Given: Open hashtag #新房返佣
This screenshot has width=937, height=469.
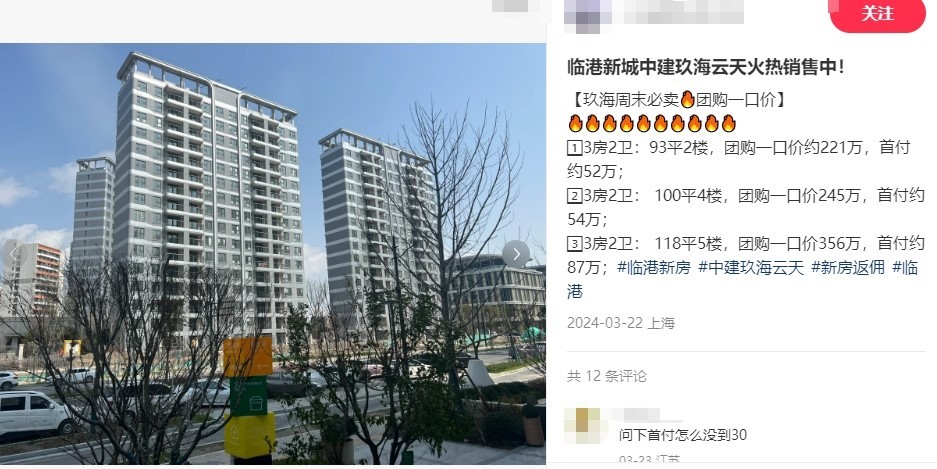Looking at the screenshot, I should (x=848, y=268).
